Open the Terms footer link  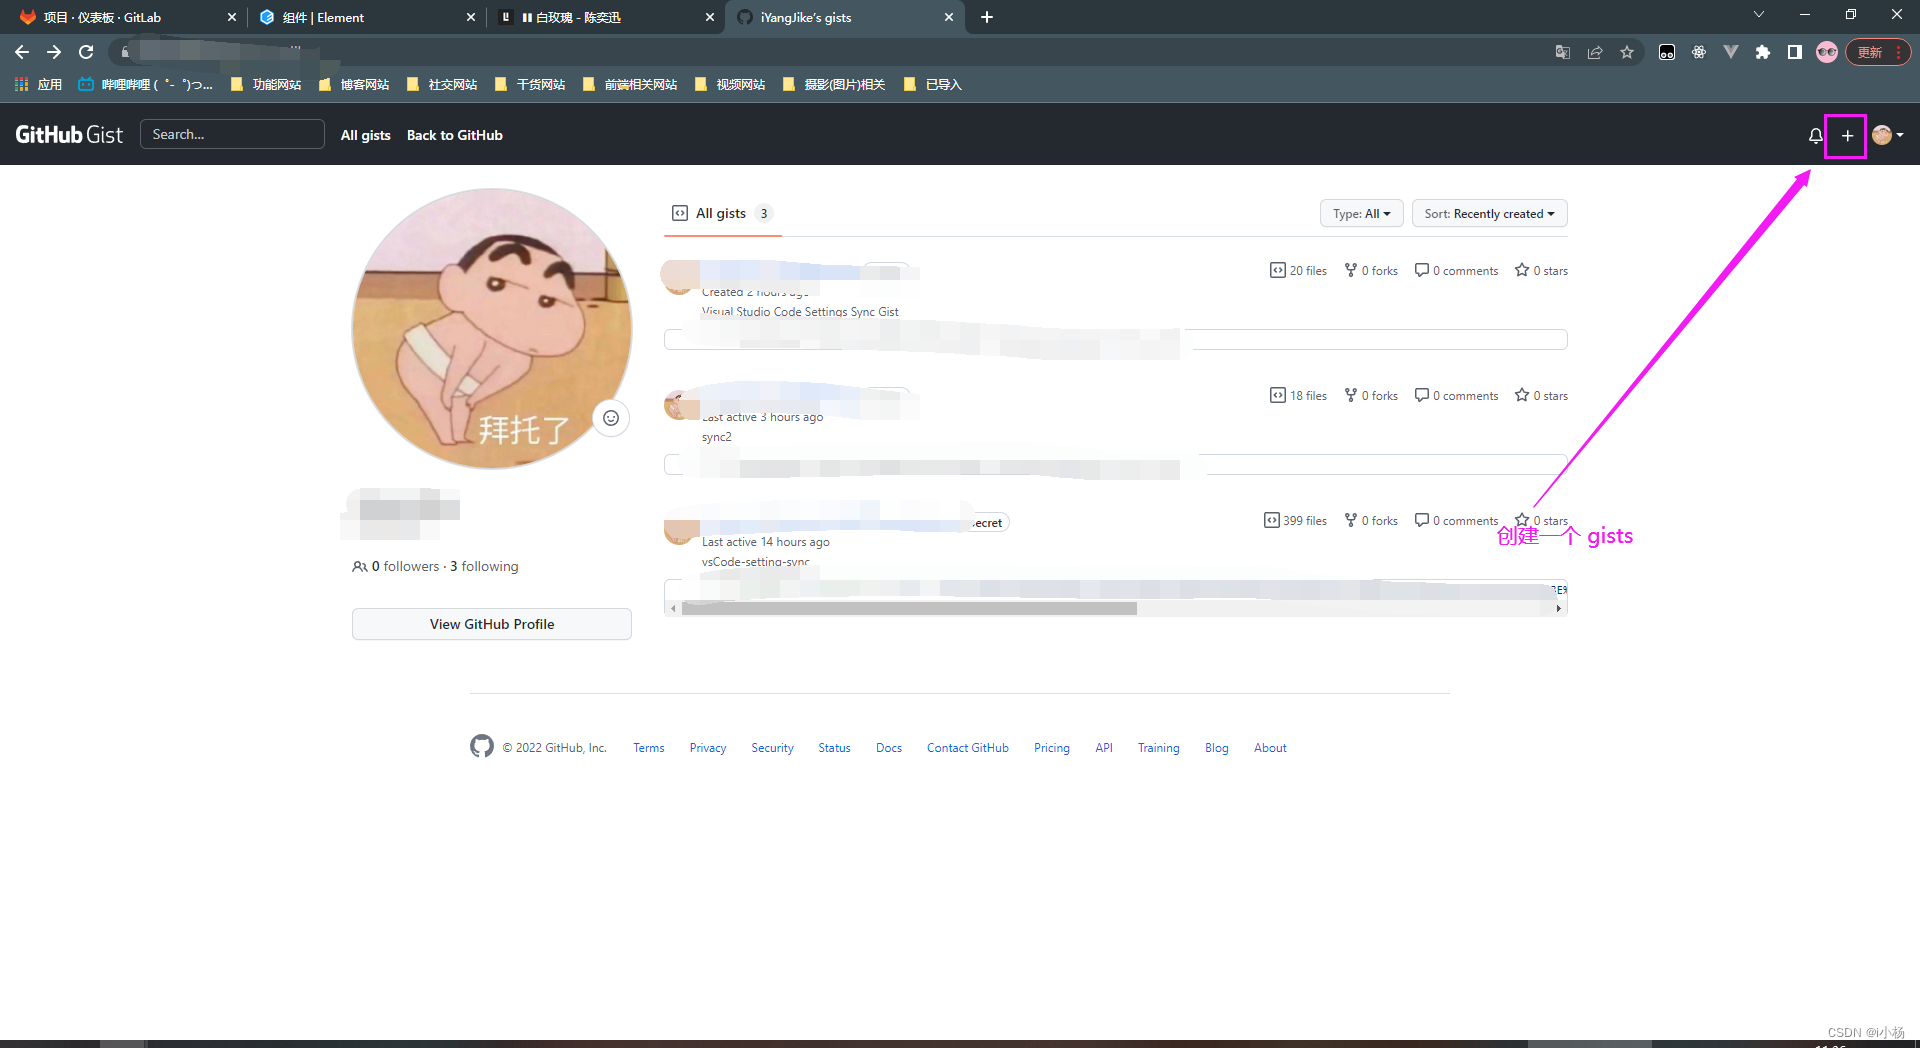pyautogui.click(x=648, y=748)
